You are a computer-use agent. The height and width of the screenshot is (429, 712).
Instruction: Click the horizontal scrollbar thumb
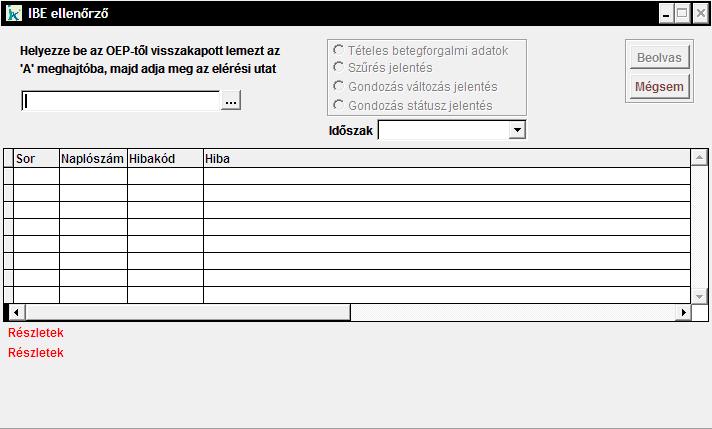(185, 312)
